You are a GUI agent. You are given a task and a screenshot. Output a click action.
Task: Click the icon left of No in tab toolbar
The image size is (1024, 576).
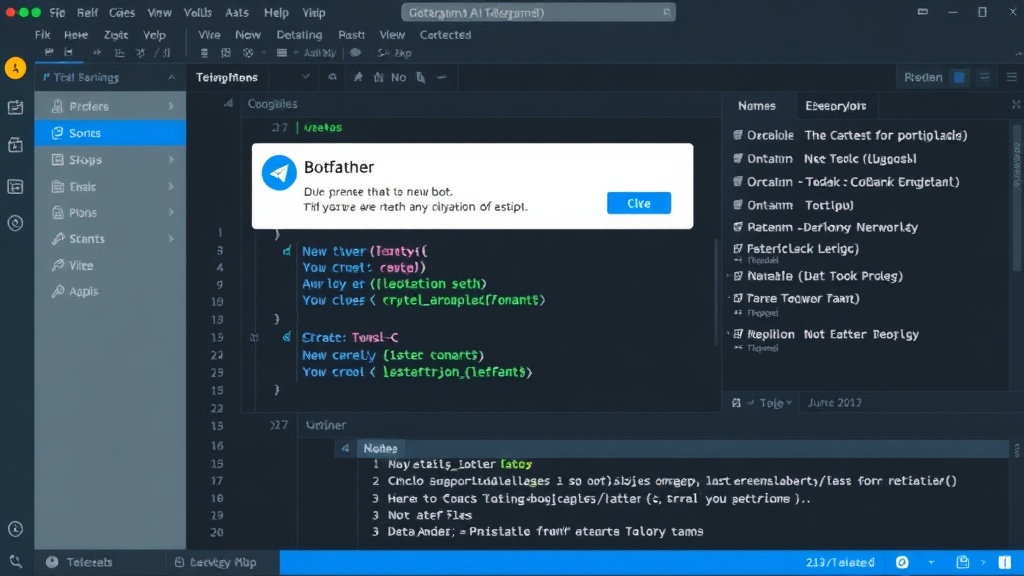pos(379,77)
